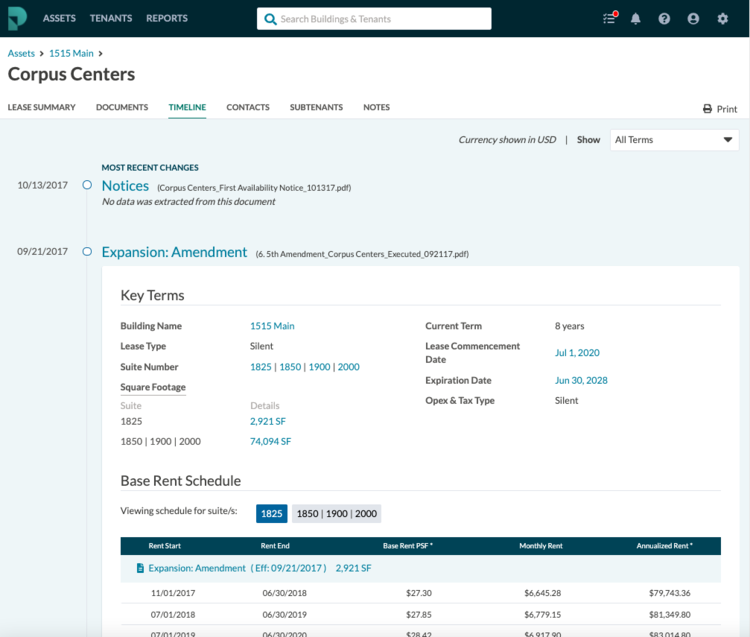Click the printer icon next to Print
Viewport: 750px width, 637px height.
point(707,109)
